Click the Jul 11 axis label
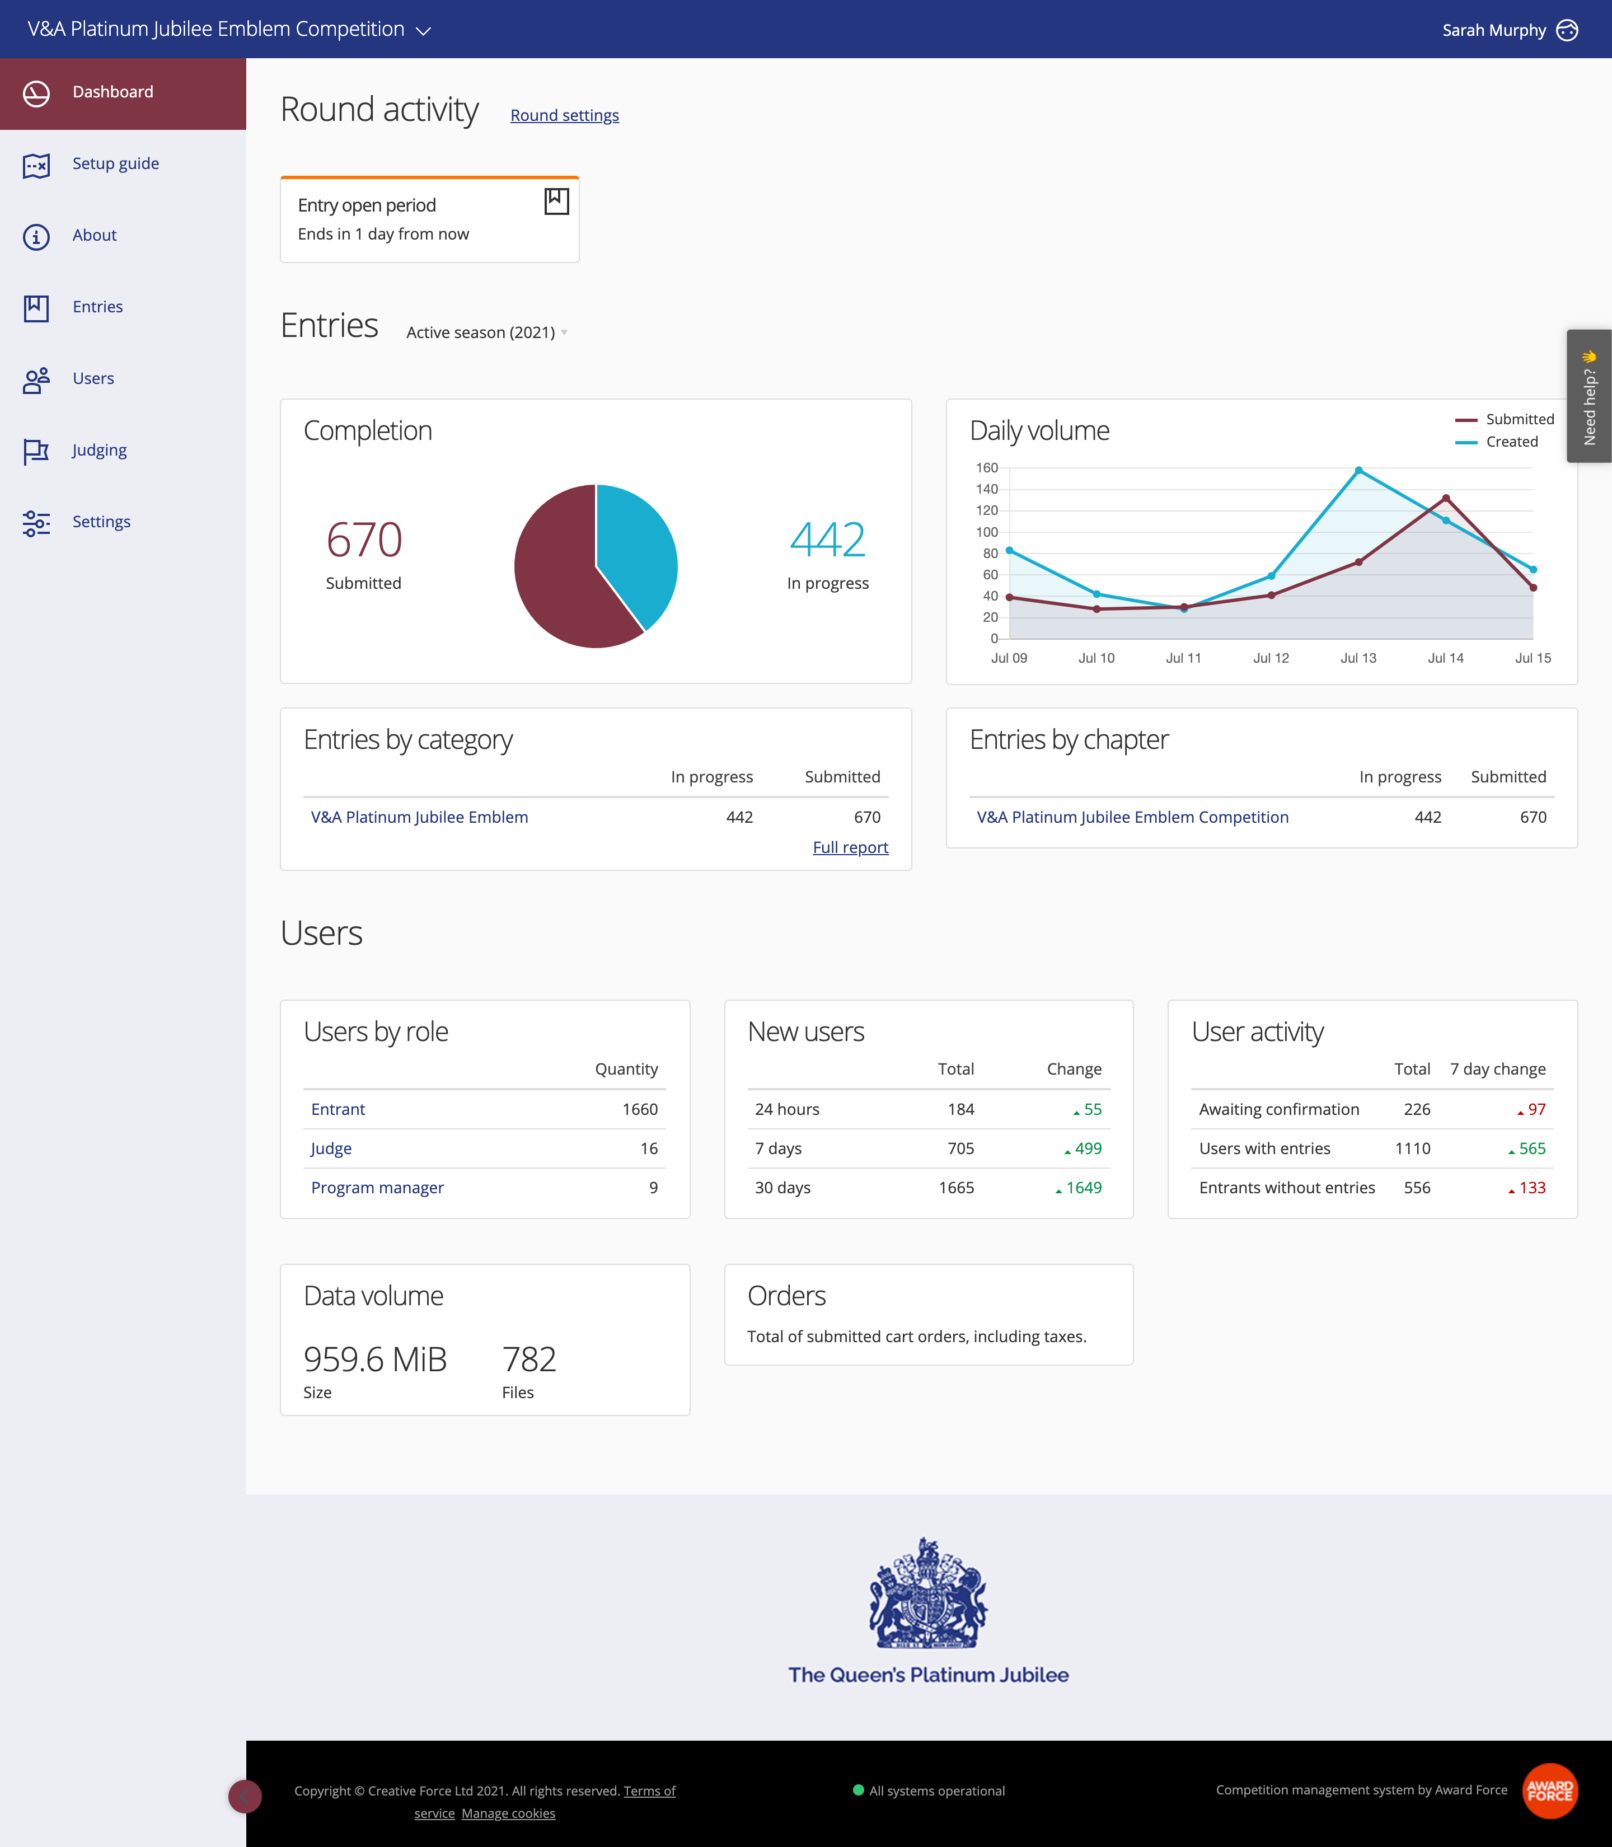This screenshot has width=1612, height=1847. pos(1183,658)
